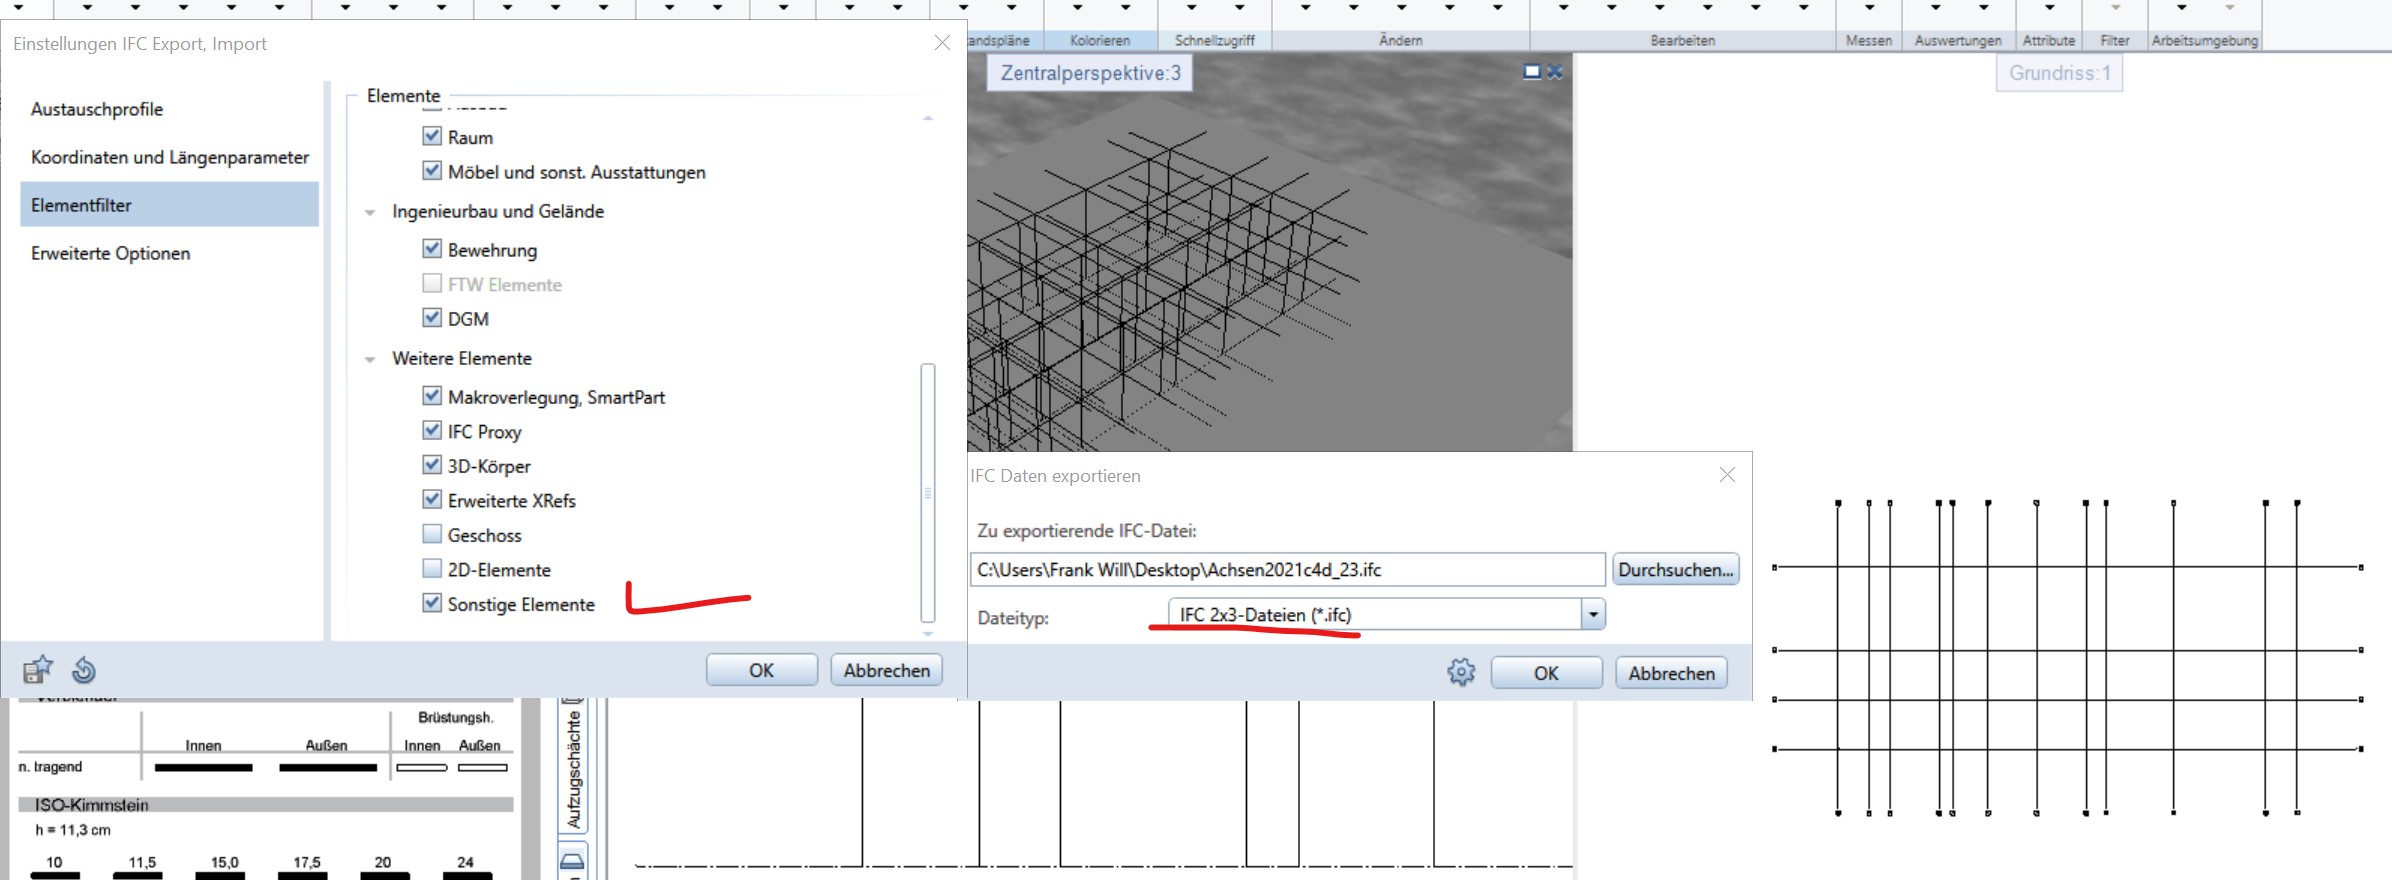Close the IFC Daten exportieren dialog
2392x880 pixels.
pyautogui.click(x=1727, y=475)
